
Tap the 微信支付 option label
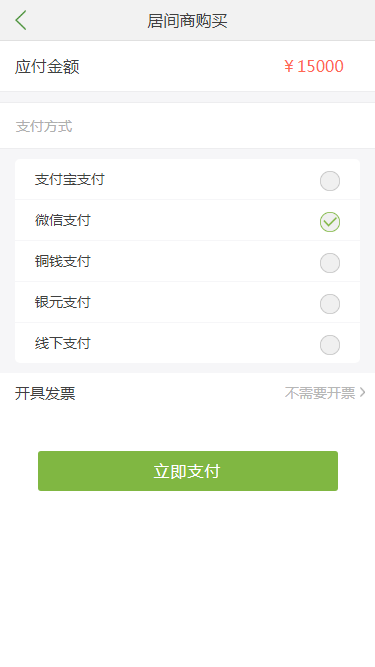pyautogui.click(x=62, y=220)
